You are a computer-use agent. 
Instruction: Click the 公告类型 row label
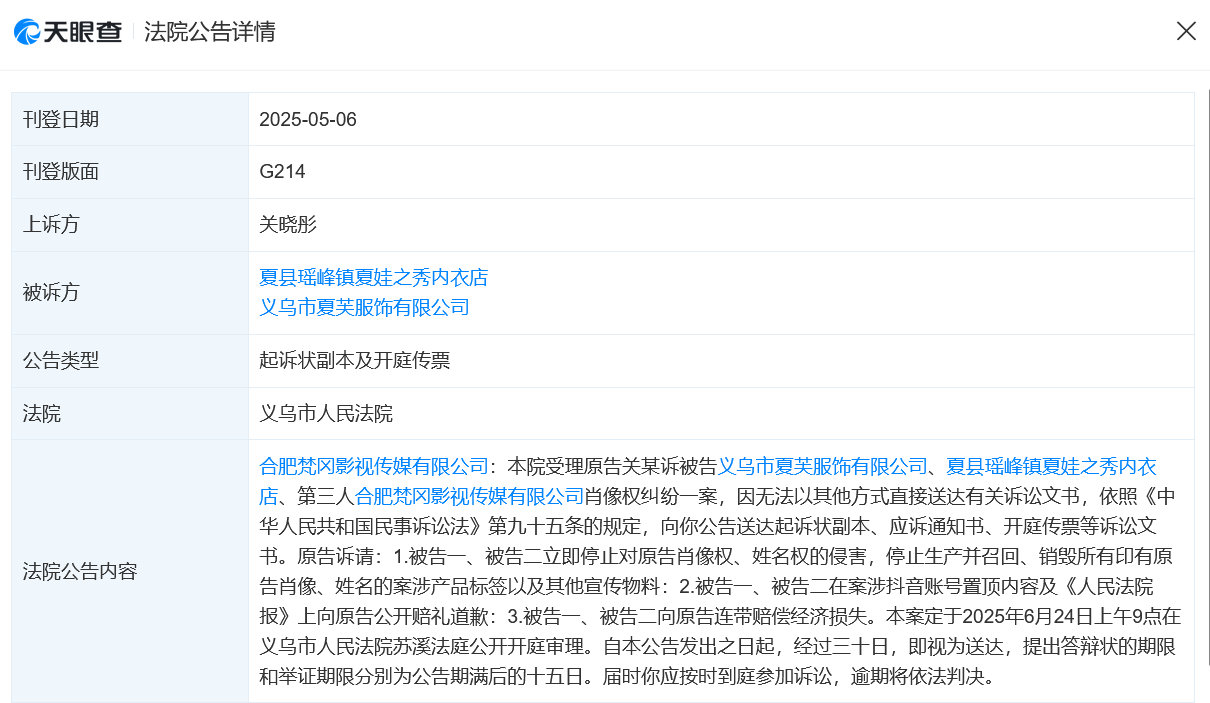[x=61, y=360]
